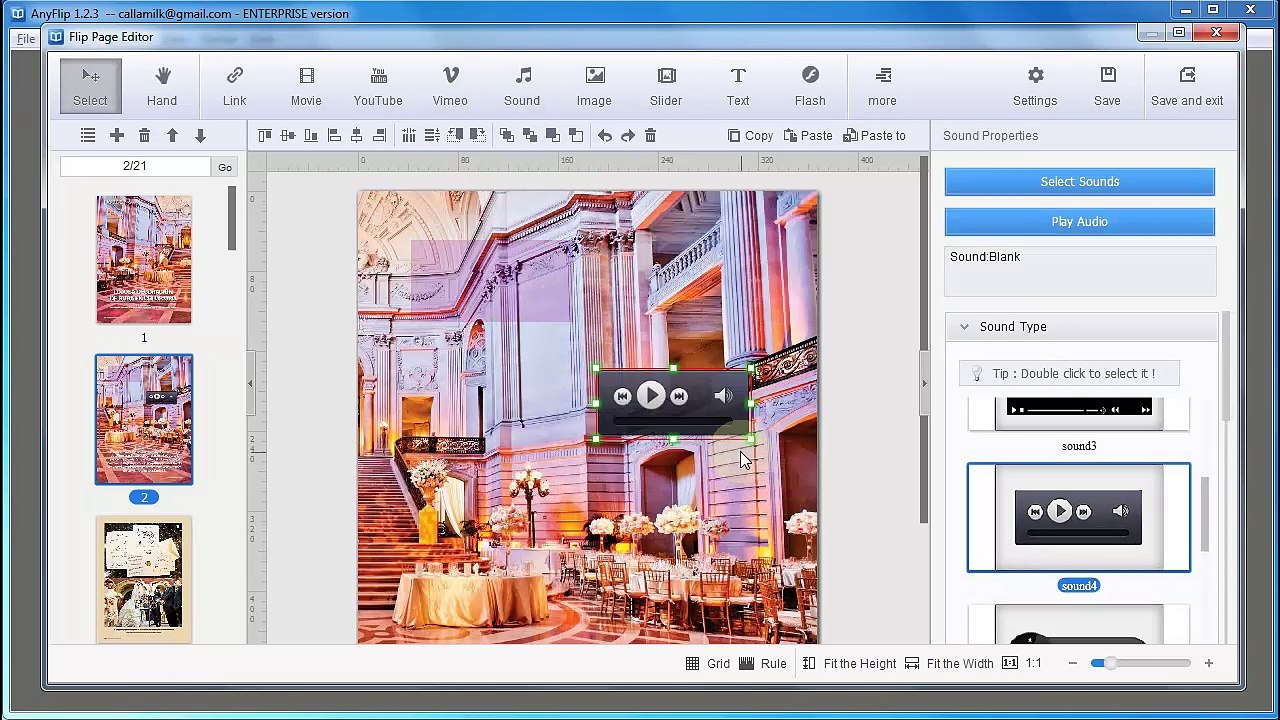
Task: Insert a Link element
Action: [x=234, y=86]
